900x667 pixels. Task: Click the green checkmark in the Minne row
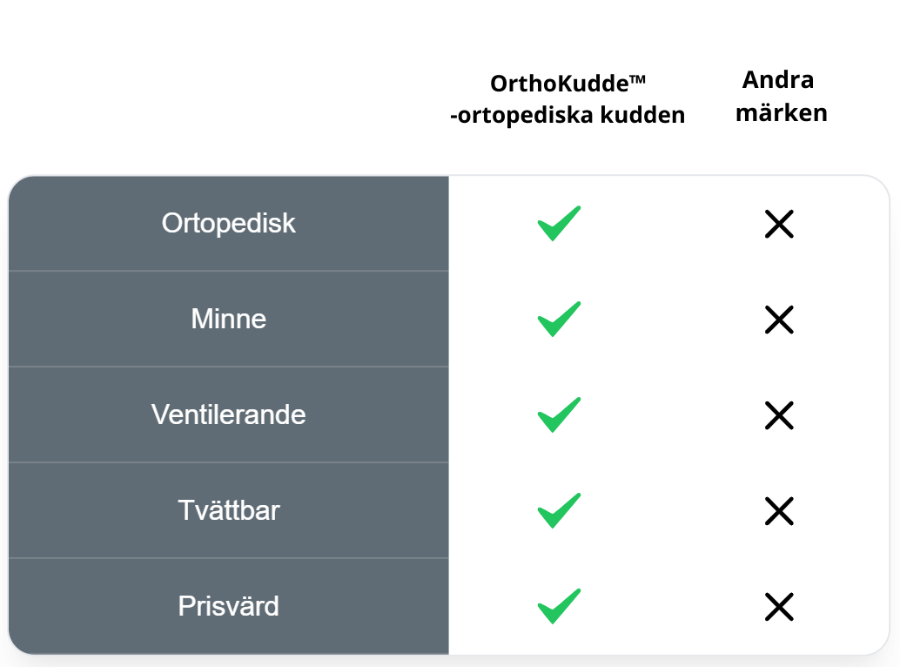(559, 319)
